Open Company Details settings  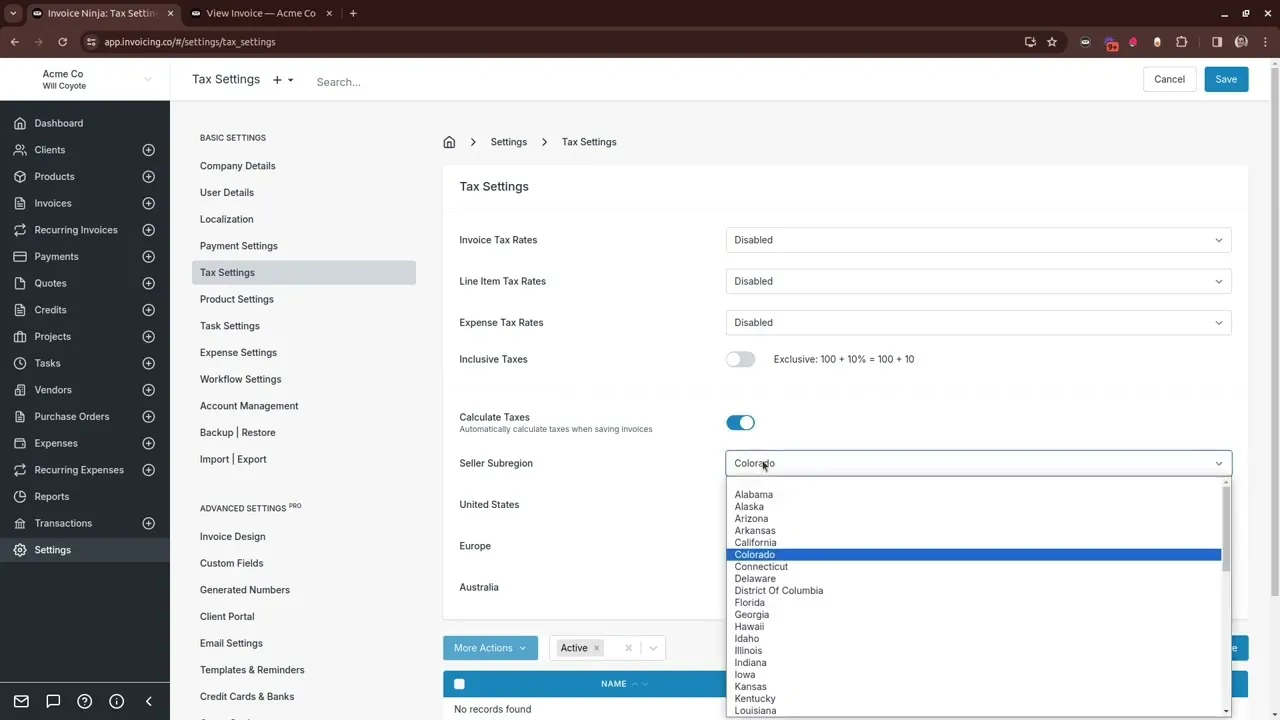coord(238,166)
